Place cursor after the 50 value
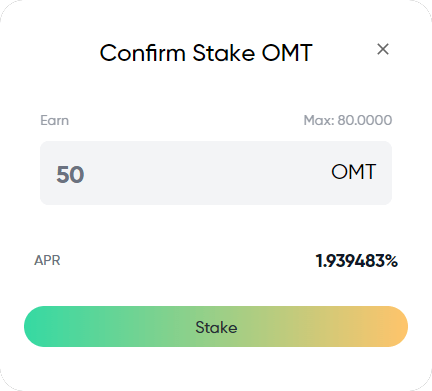 [87, 174]
